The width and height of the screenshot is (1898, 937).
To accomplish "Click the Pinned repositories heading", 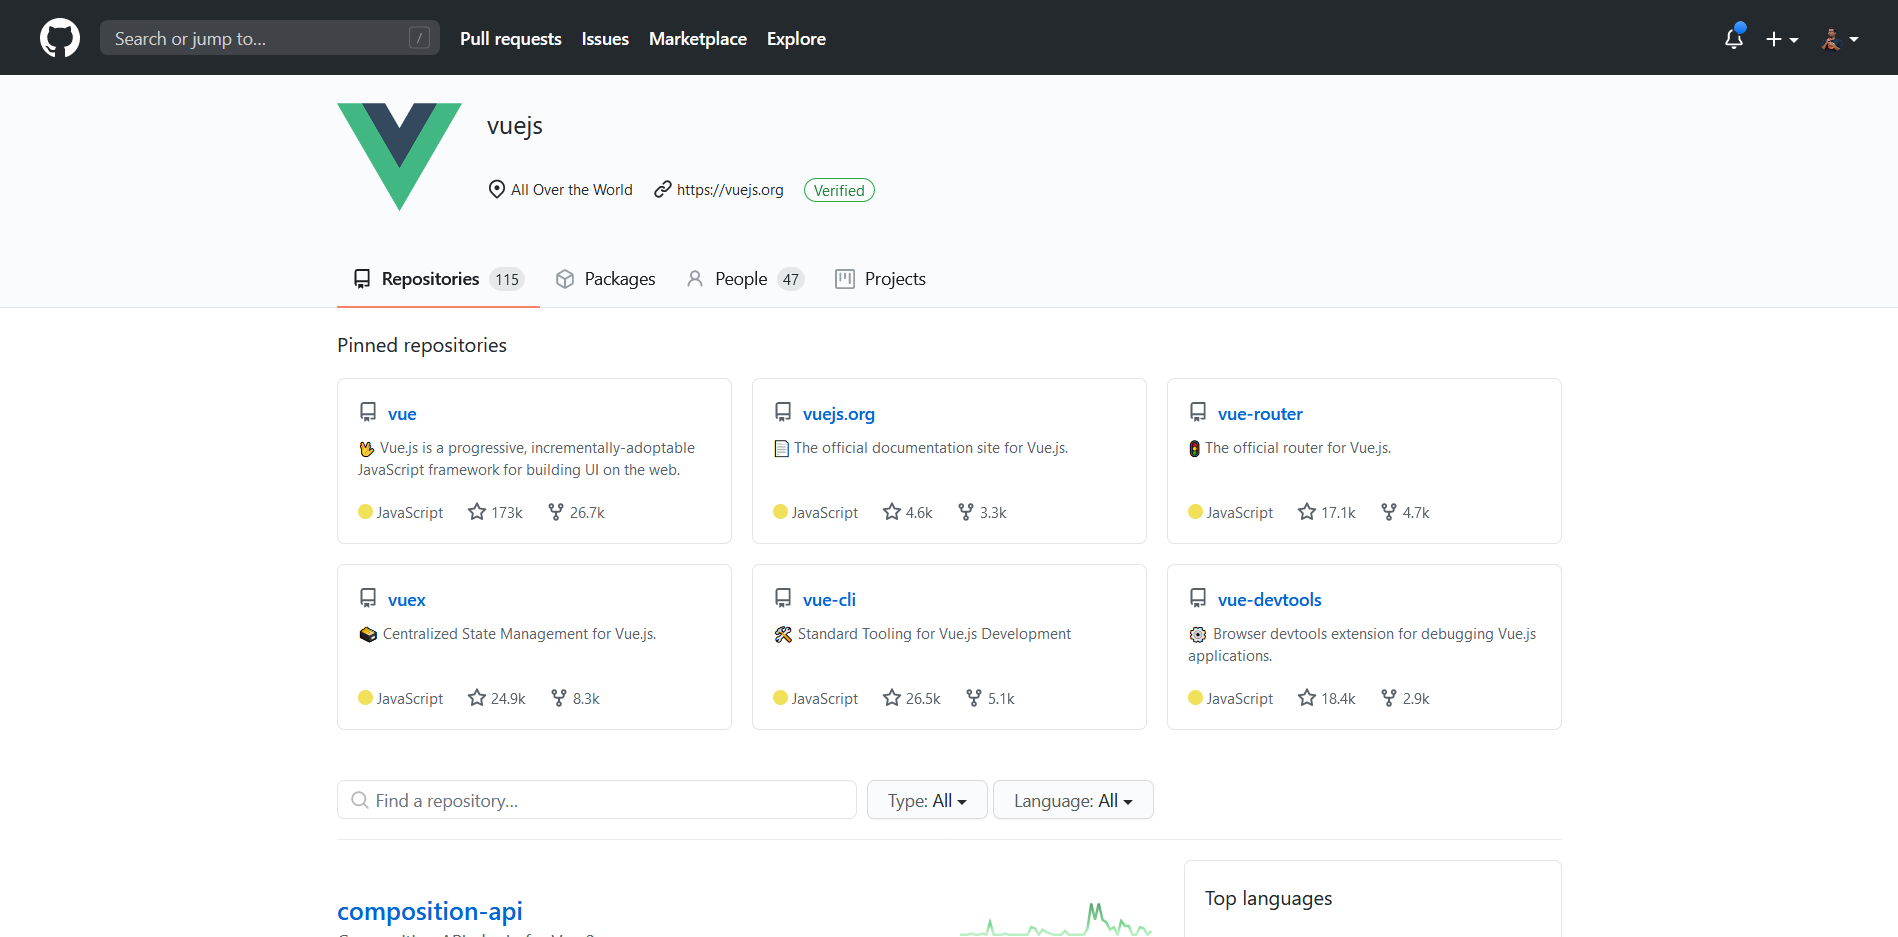I will [x=422, y=345].
